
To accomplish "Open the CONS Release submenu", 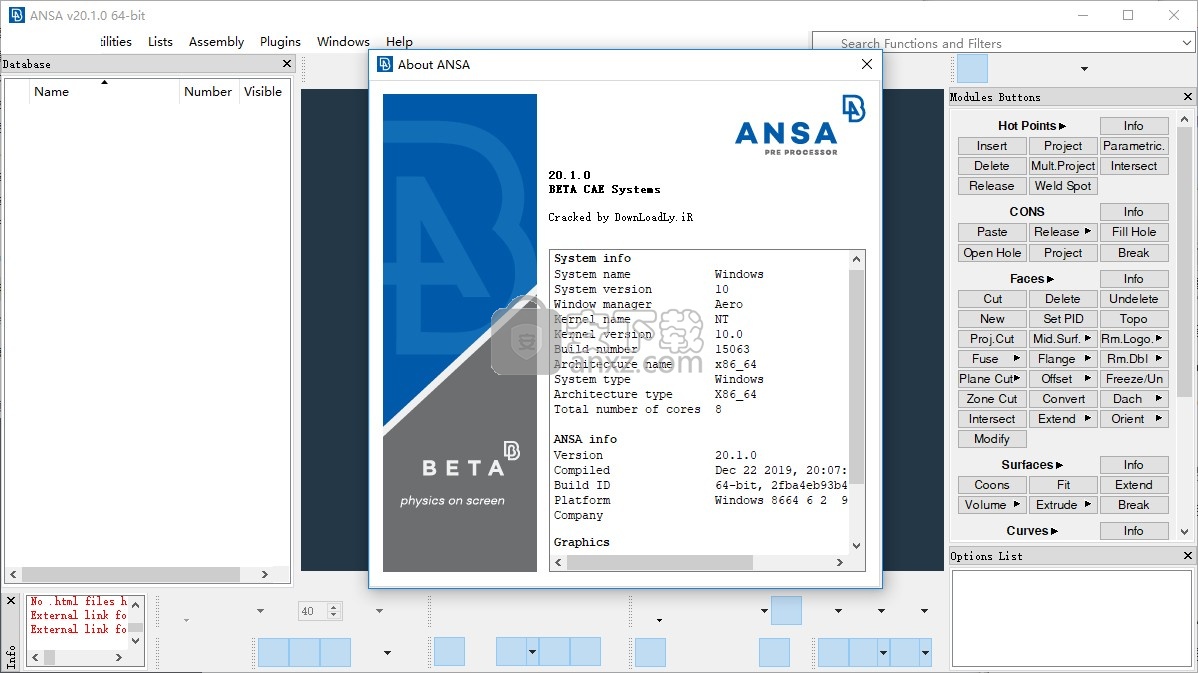I will tap(1063, 231).
